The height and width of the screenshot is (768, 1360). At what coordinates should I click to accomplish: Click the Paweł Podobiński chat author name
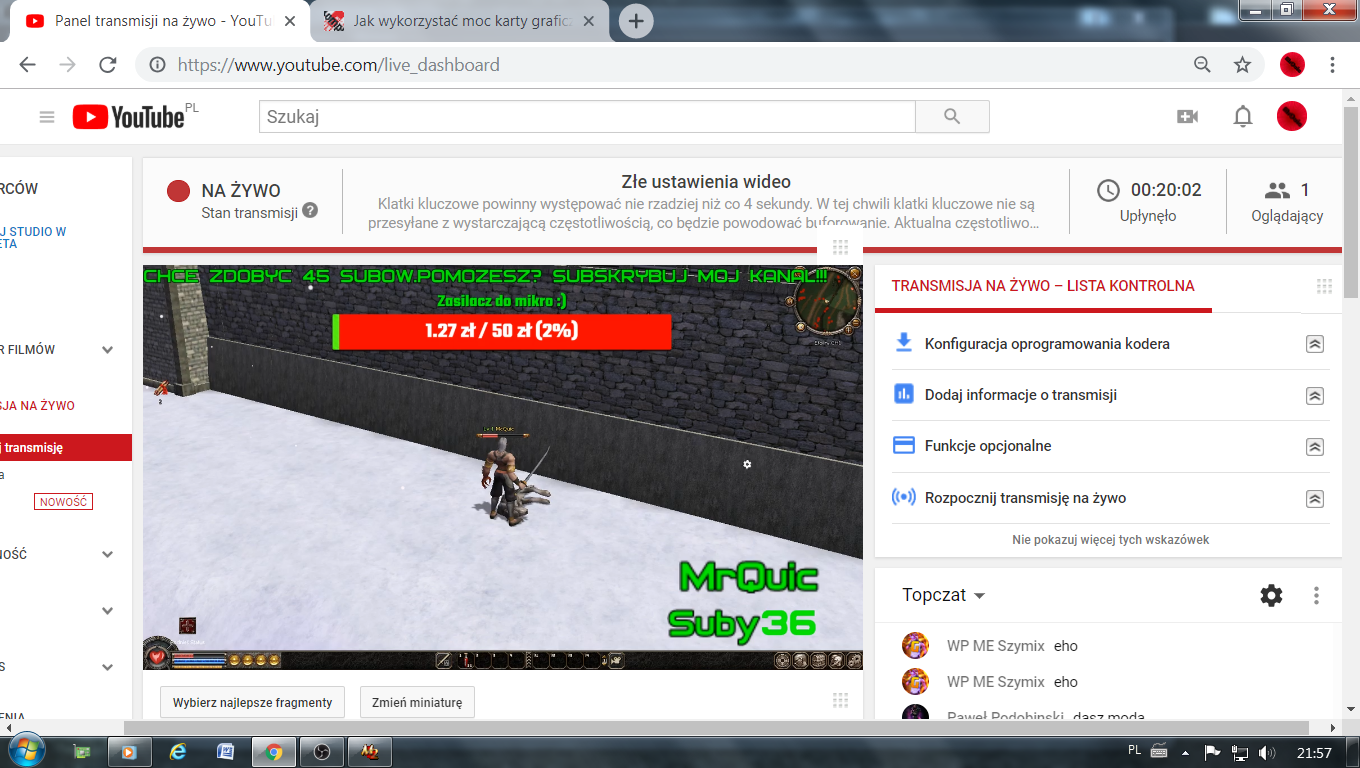[x=1005, y=715]
